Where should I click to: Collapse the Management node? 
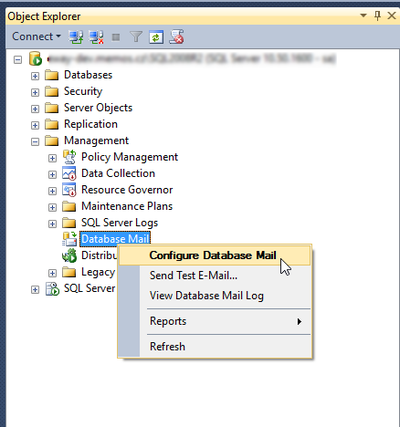point(35,142)
